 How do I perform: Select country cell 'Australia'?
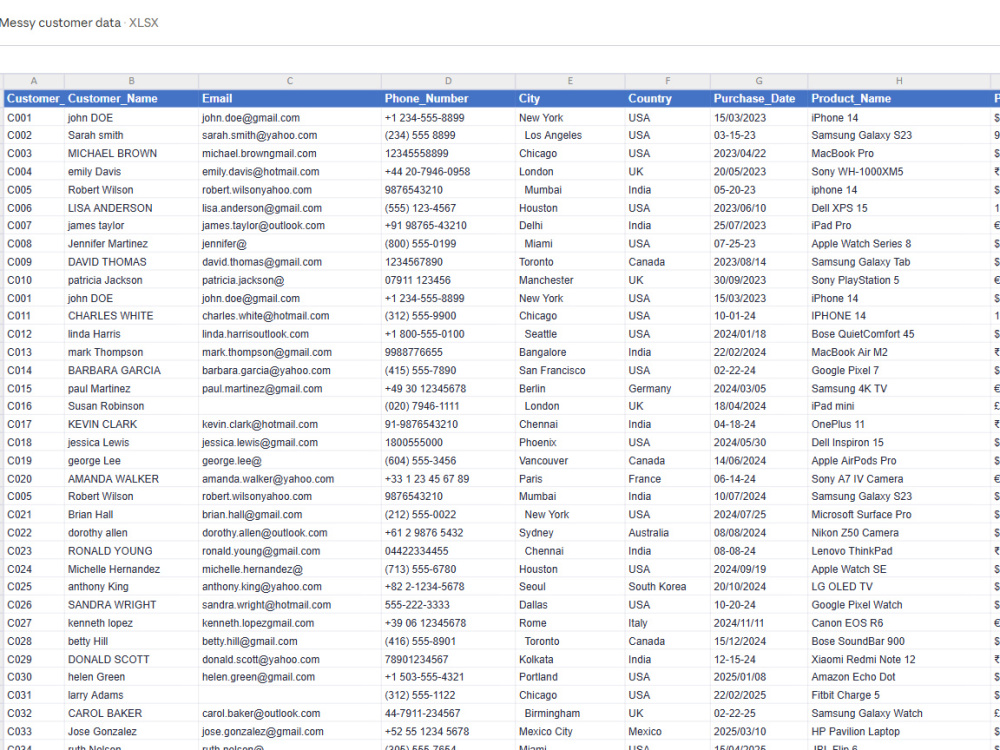click(668, 533)
